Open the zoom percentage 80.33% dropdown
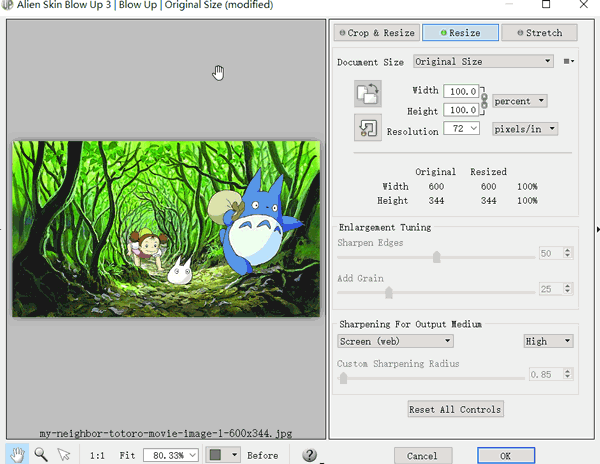Viewport: 600px width, 464px height. (171, 455)
